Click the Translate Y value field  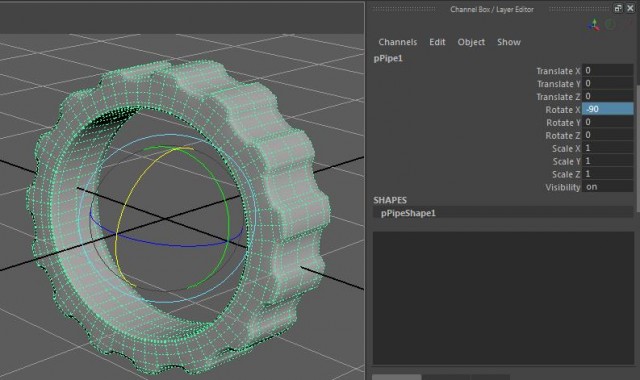(608, 83)
